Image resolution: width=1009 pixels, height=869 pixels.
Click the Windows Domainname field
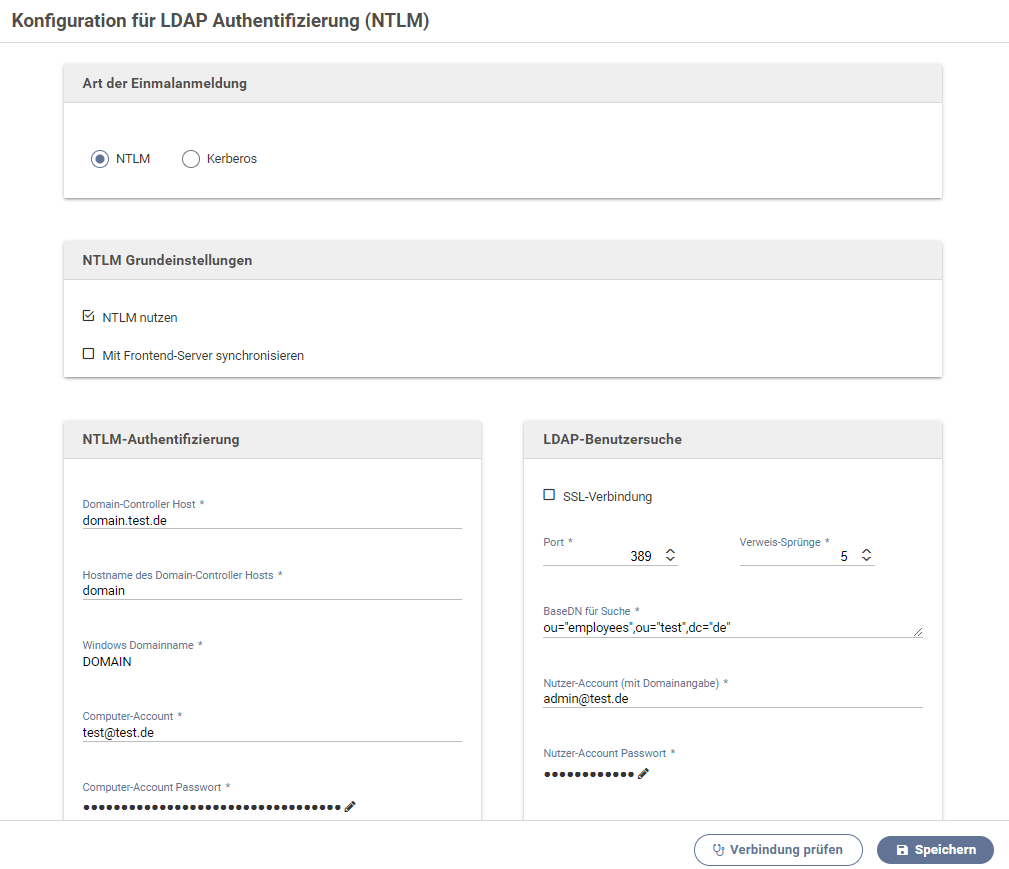(x=271, y=662)
